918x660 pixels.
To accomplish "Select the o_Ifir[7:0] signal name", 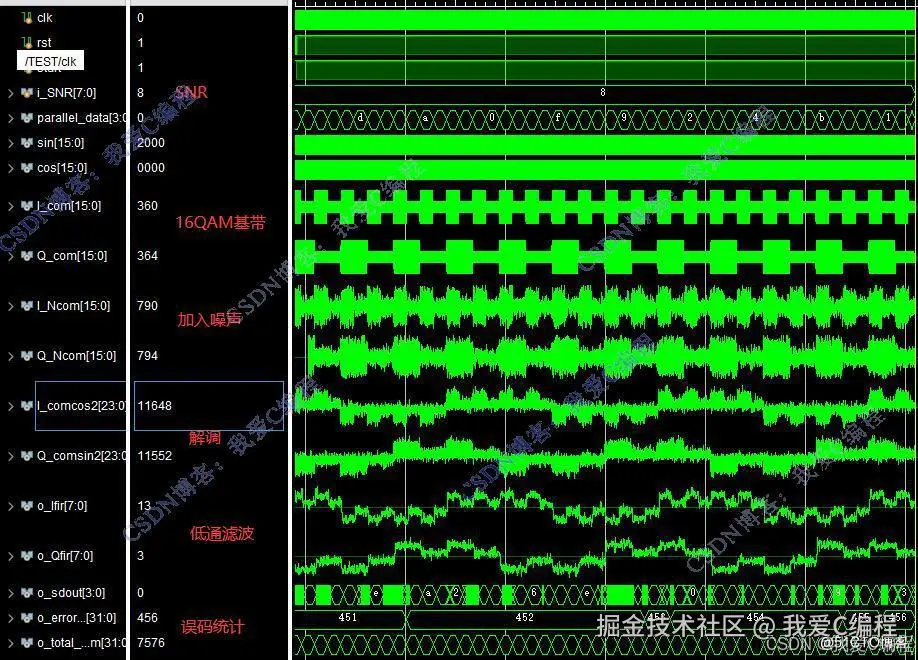I will pyautogui.click(x=62, y=506).
